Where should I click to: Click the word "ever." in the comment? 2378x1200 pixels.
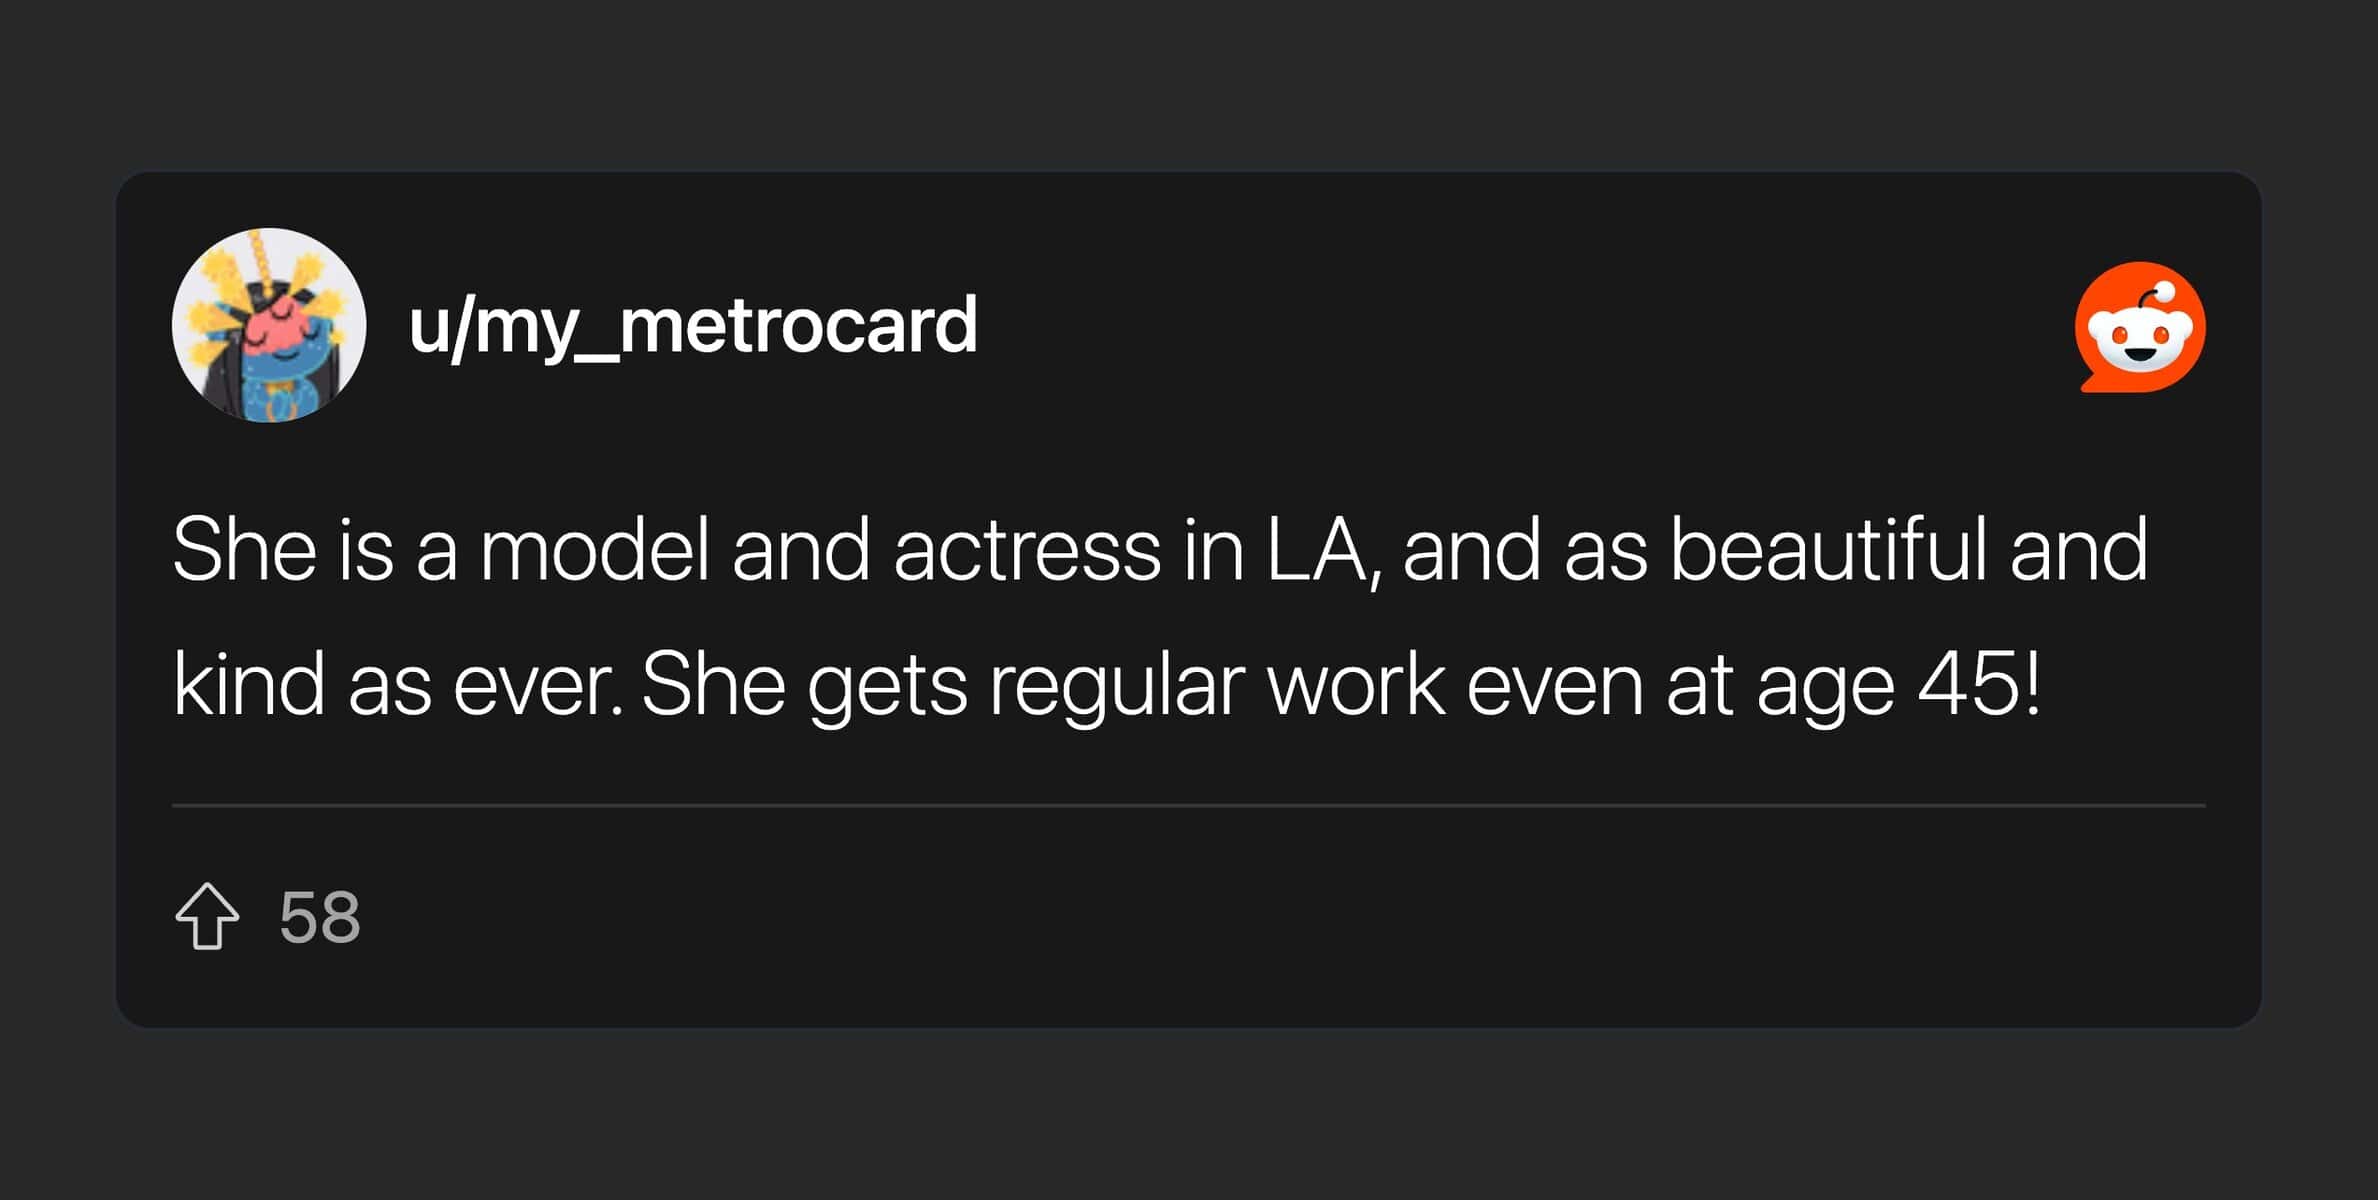539,687
